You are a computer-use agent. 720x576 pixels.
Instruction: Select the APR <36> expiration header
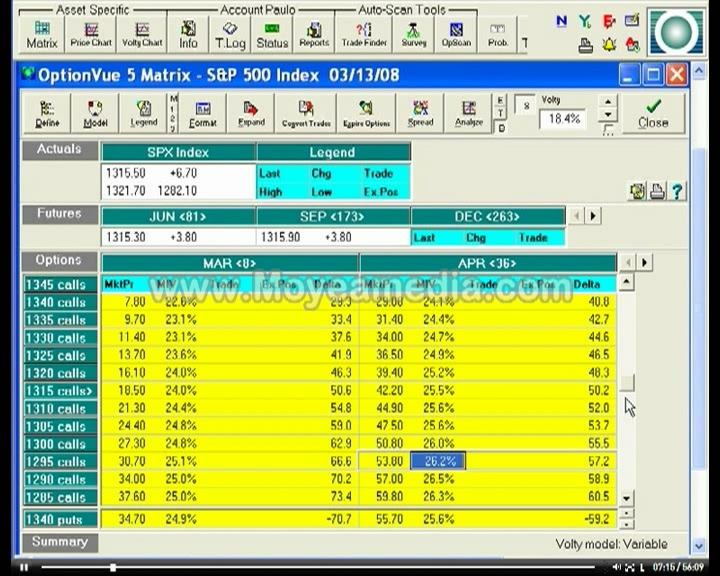click(488, 263)
